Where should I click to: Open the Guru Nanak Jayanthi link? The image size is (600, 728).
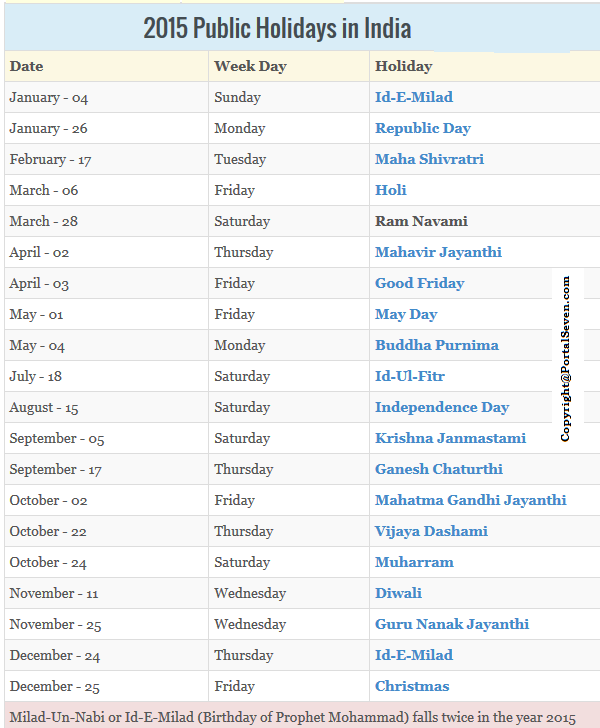452,624
